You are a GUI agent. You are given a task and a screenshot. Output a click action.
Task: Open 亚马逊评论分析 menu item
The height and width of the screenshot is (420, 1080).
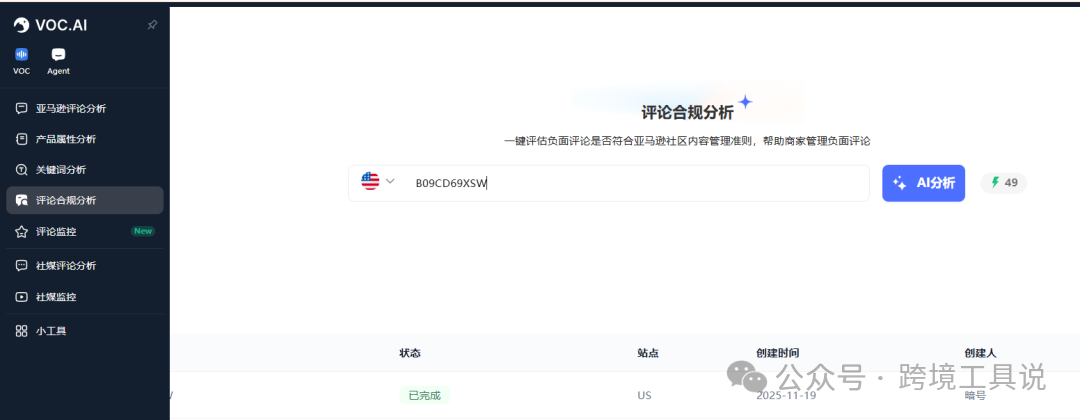[85, 108]
